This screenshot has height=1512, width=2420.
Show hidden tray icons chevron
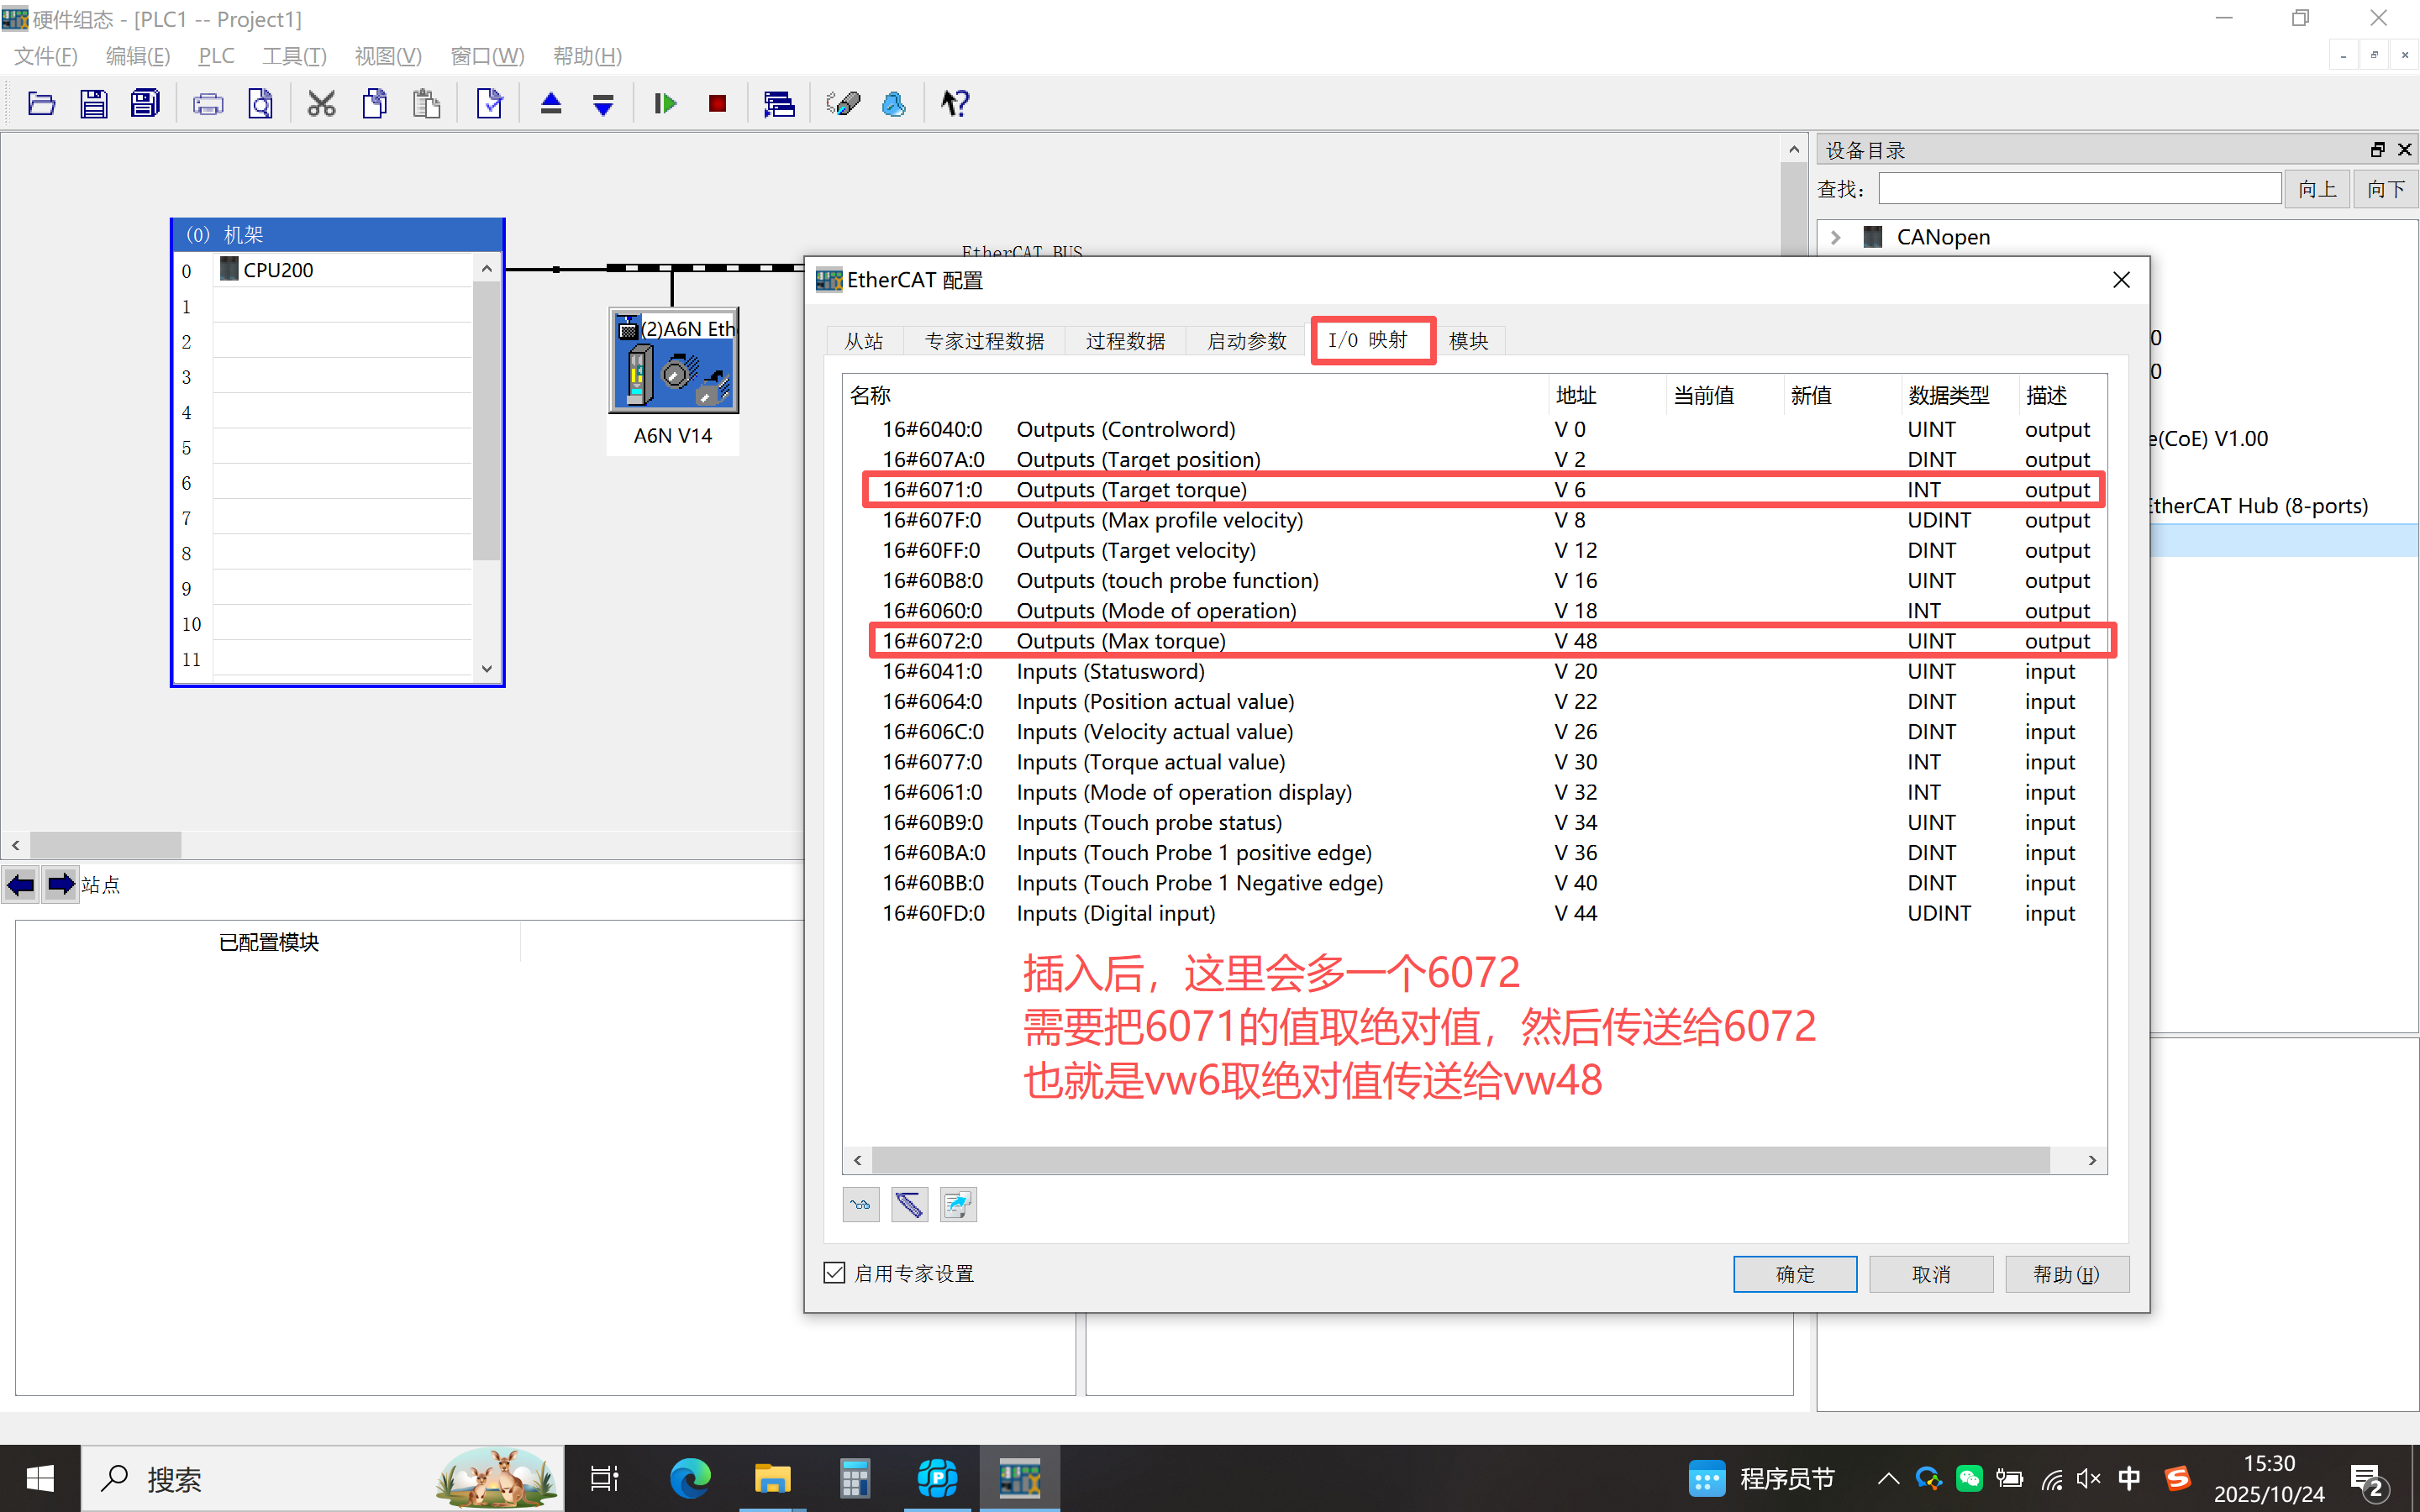(1888, 1478)
